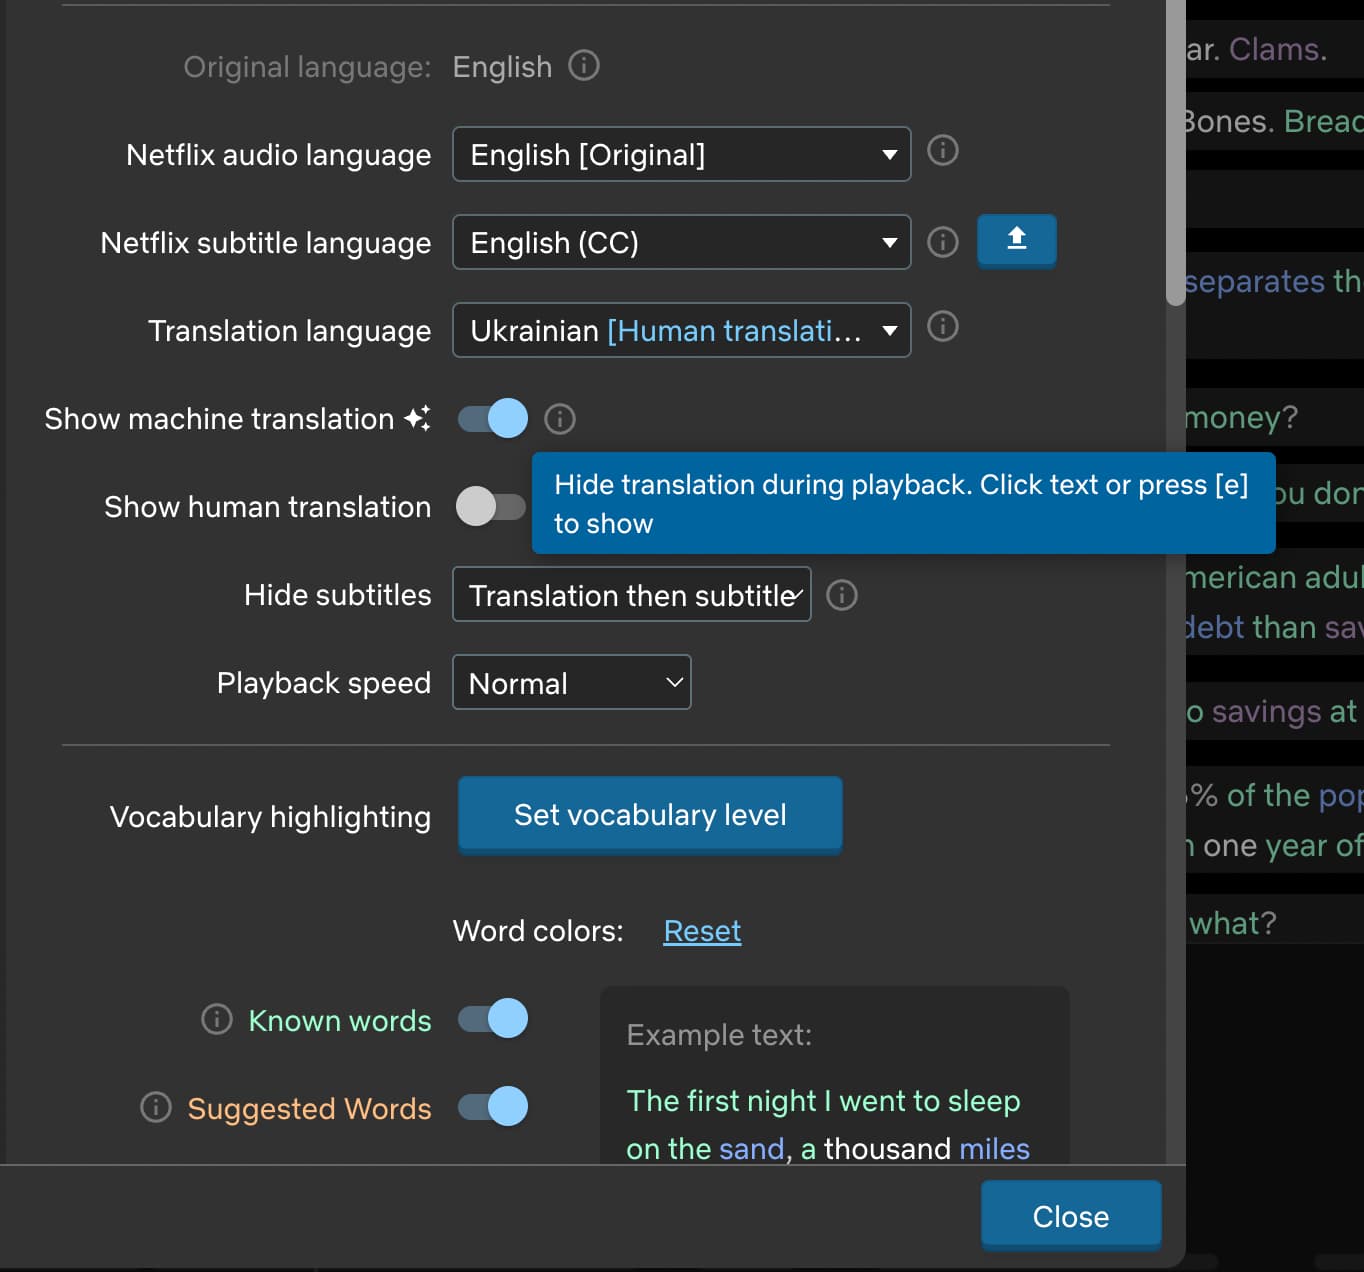
Task: Click 'Original language:' label
Action: tap(307, 67)
